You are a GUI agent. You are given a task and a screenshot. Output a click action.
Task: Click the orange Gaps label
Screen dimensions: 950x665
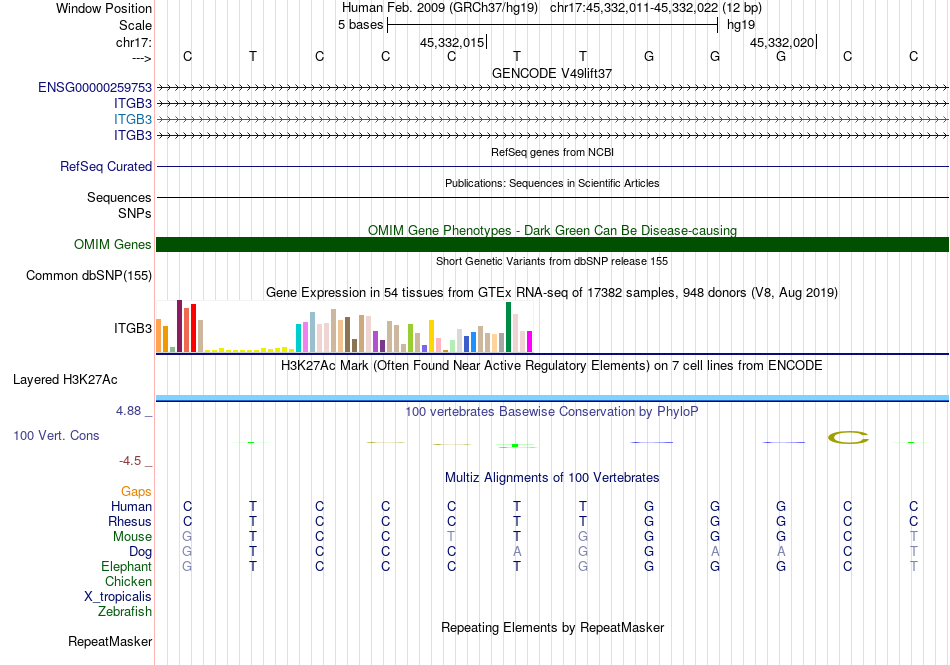(136, 491)
